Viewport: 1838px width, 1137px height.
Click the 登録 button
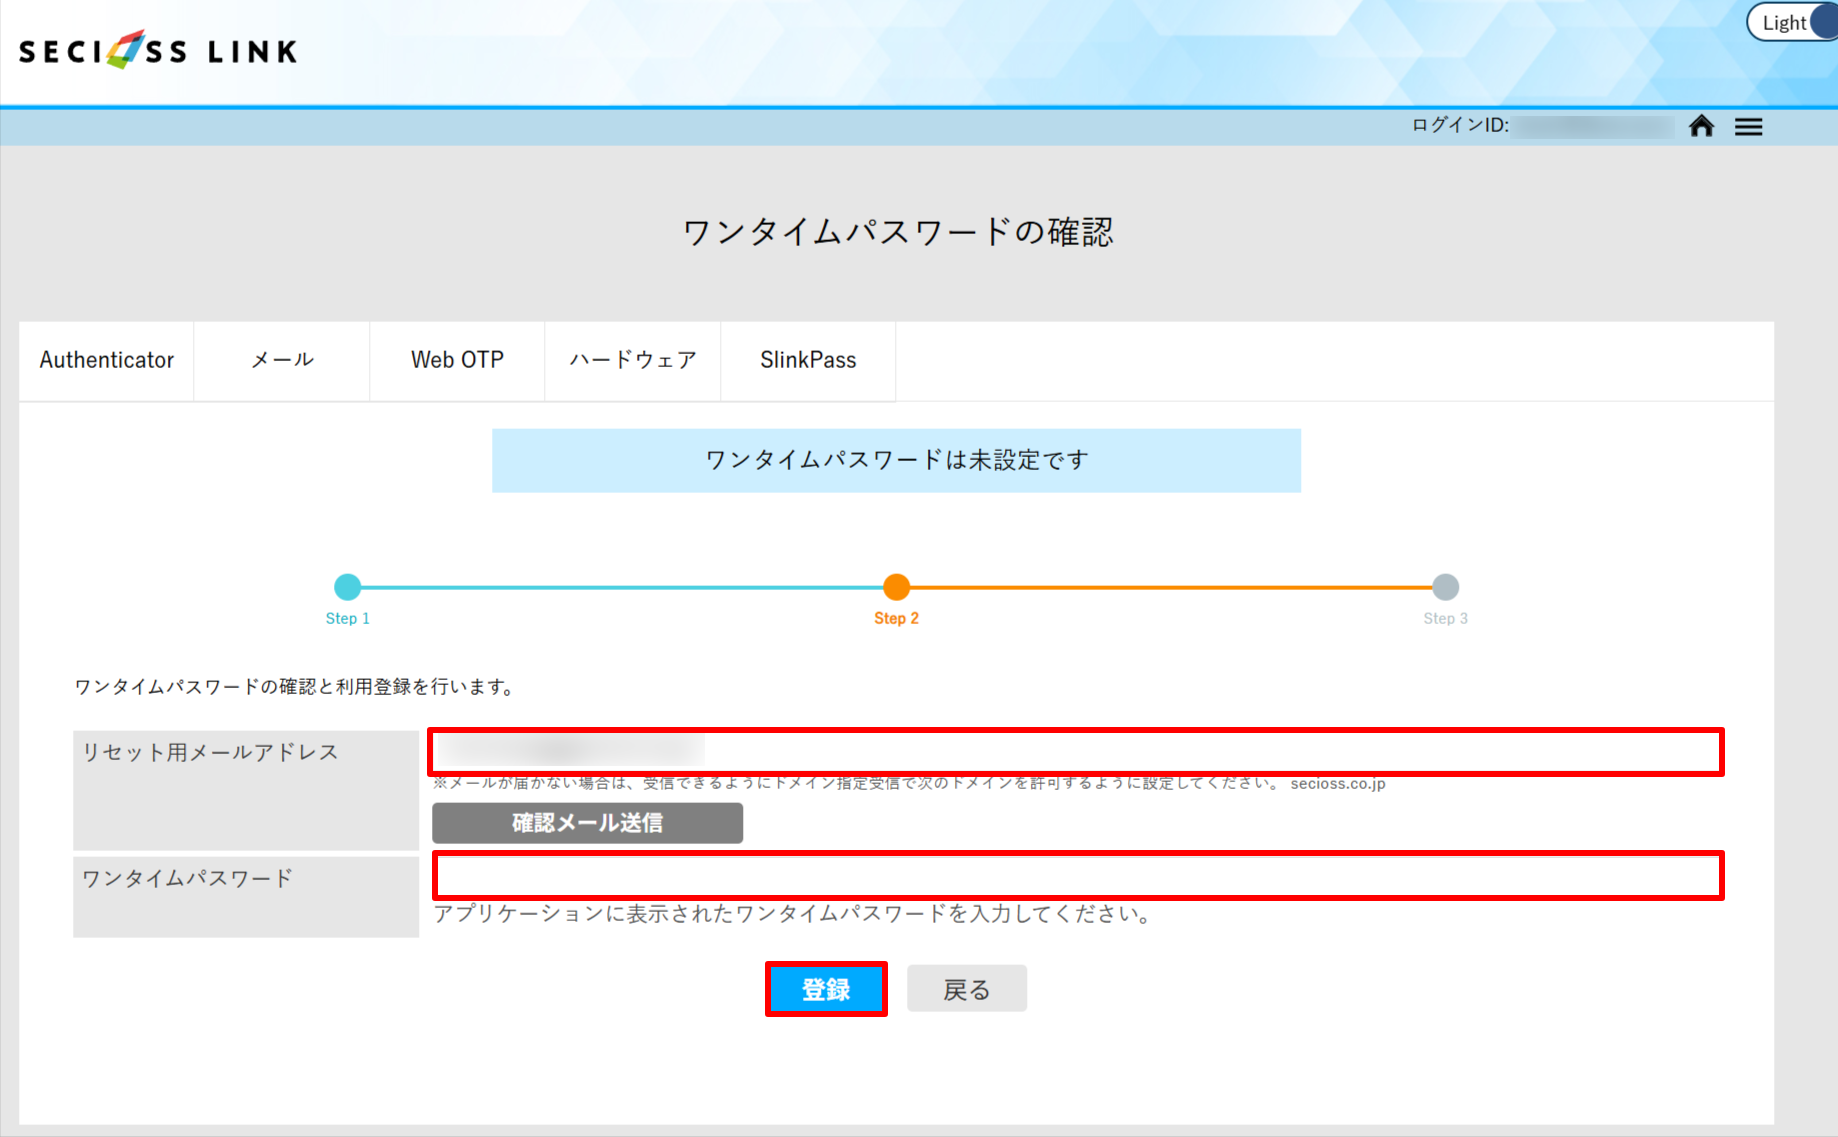826,989
